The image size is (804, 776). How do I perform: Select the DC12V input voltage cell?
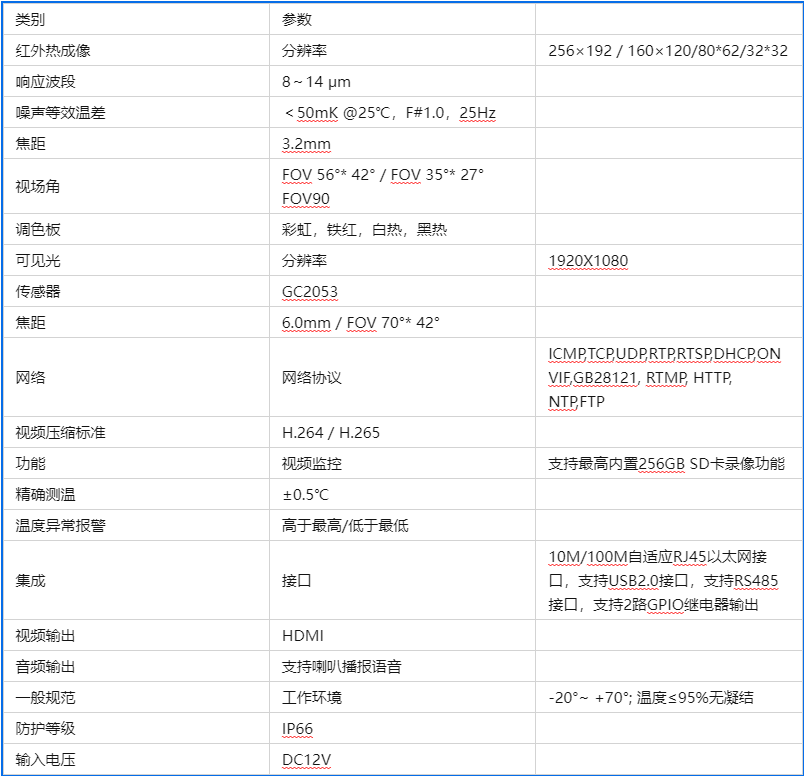[306, 759]
